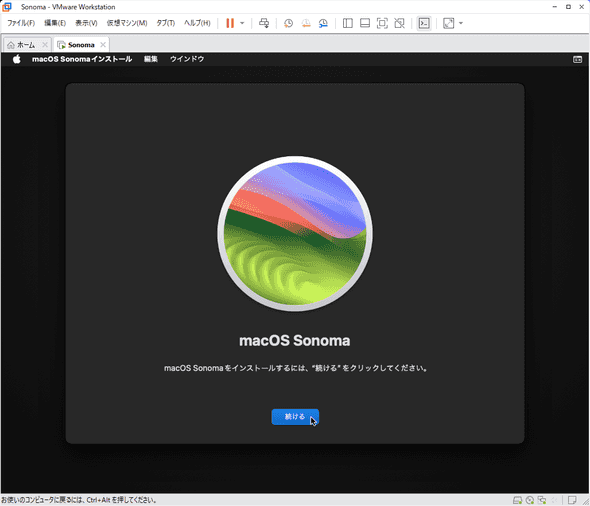Click the message log status bar icon
Image resolution: width=590 pixels, height=506 pixels.
click(572, 500)
